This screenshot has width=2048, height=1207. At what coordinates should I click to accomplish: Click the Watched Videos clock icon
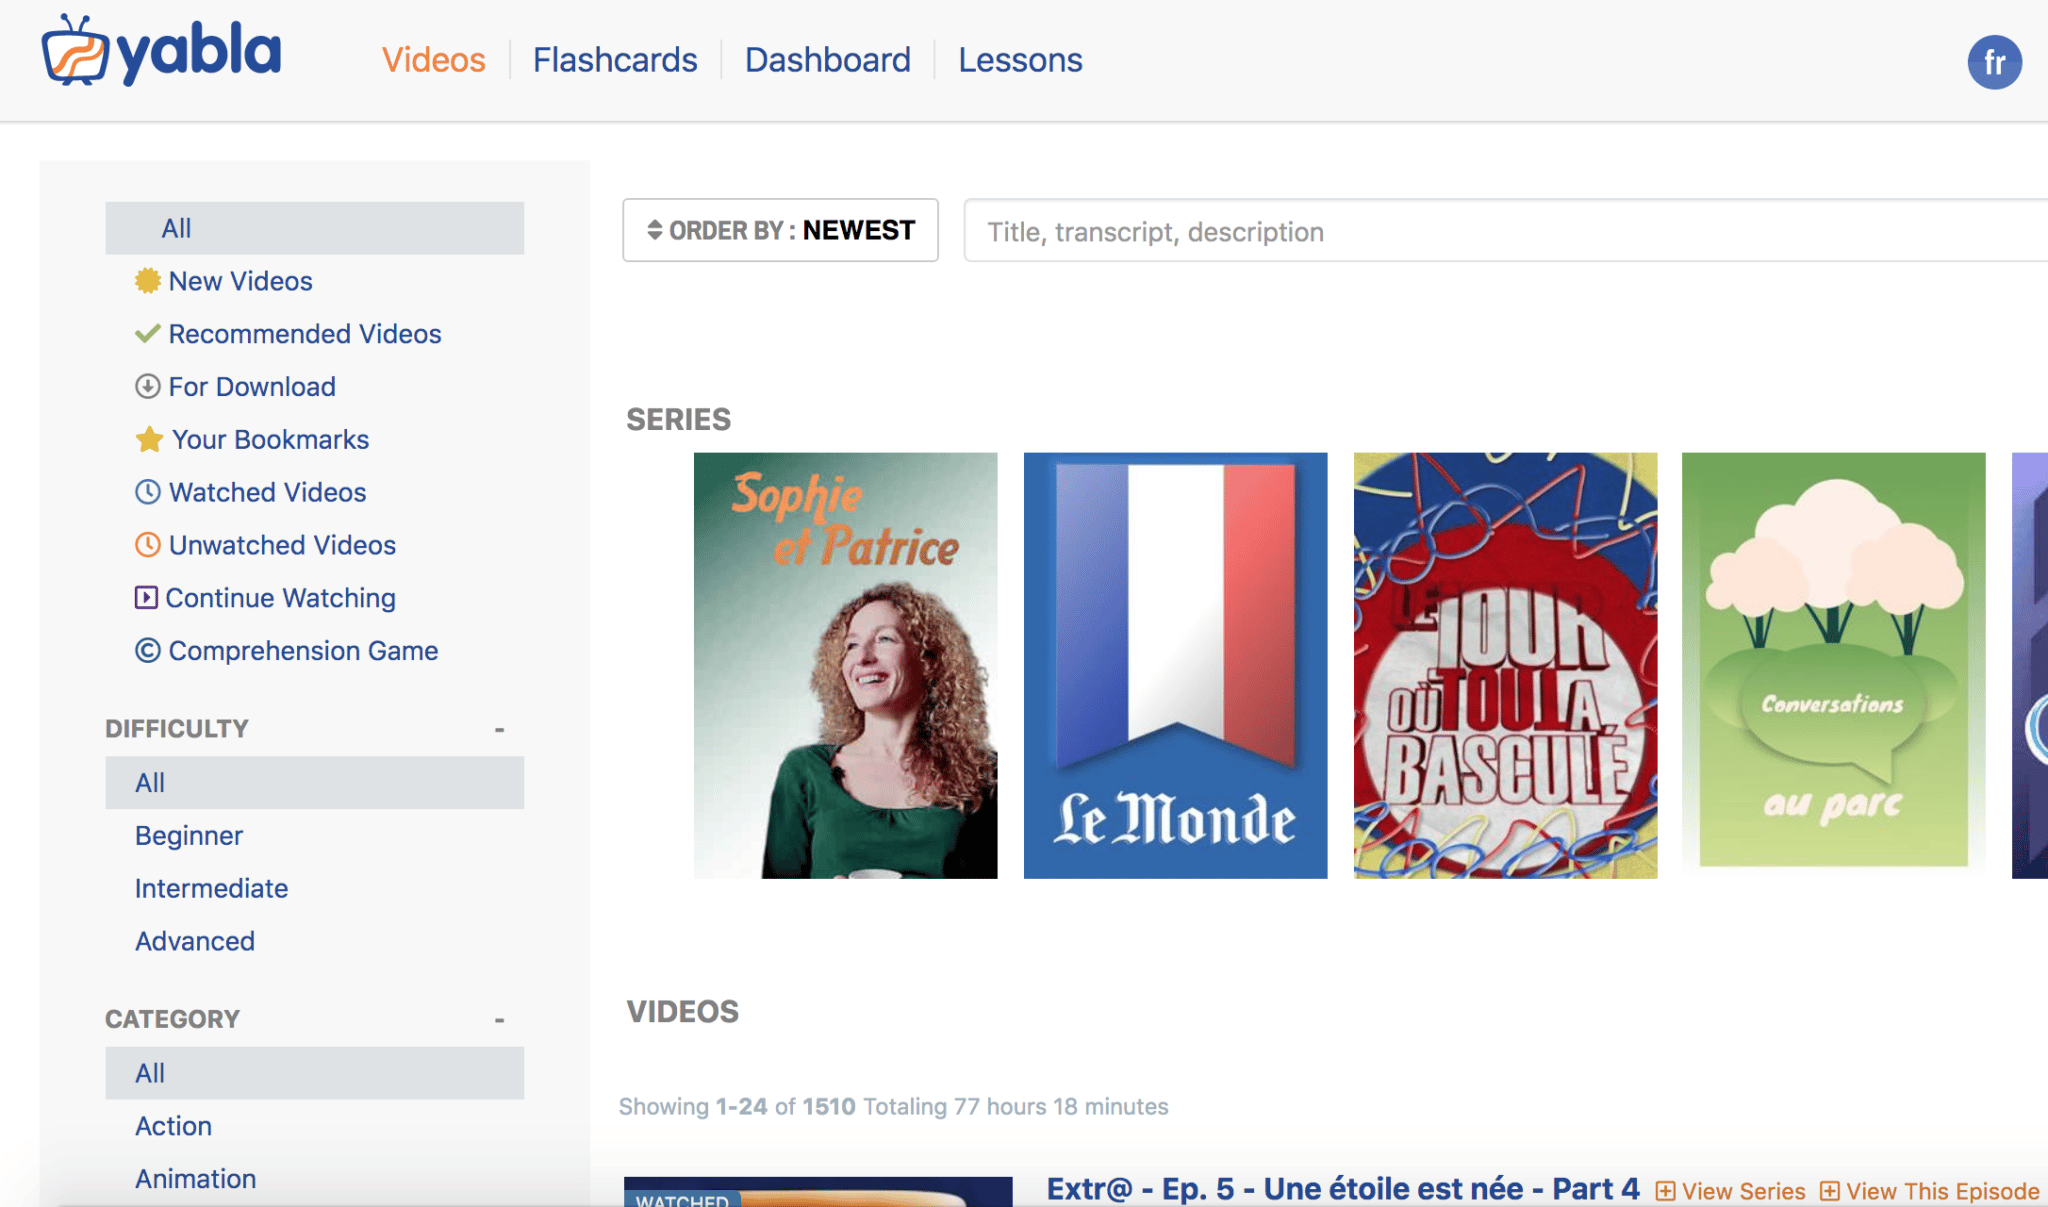click(x=147, y=492)
